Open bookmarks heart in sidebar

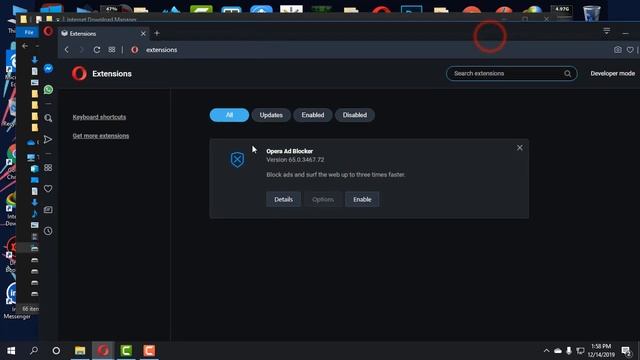point(48,189)
